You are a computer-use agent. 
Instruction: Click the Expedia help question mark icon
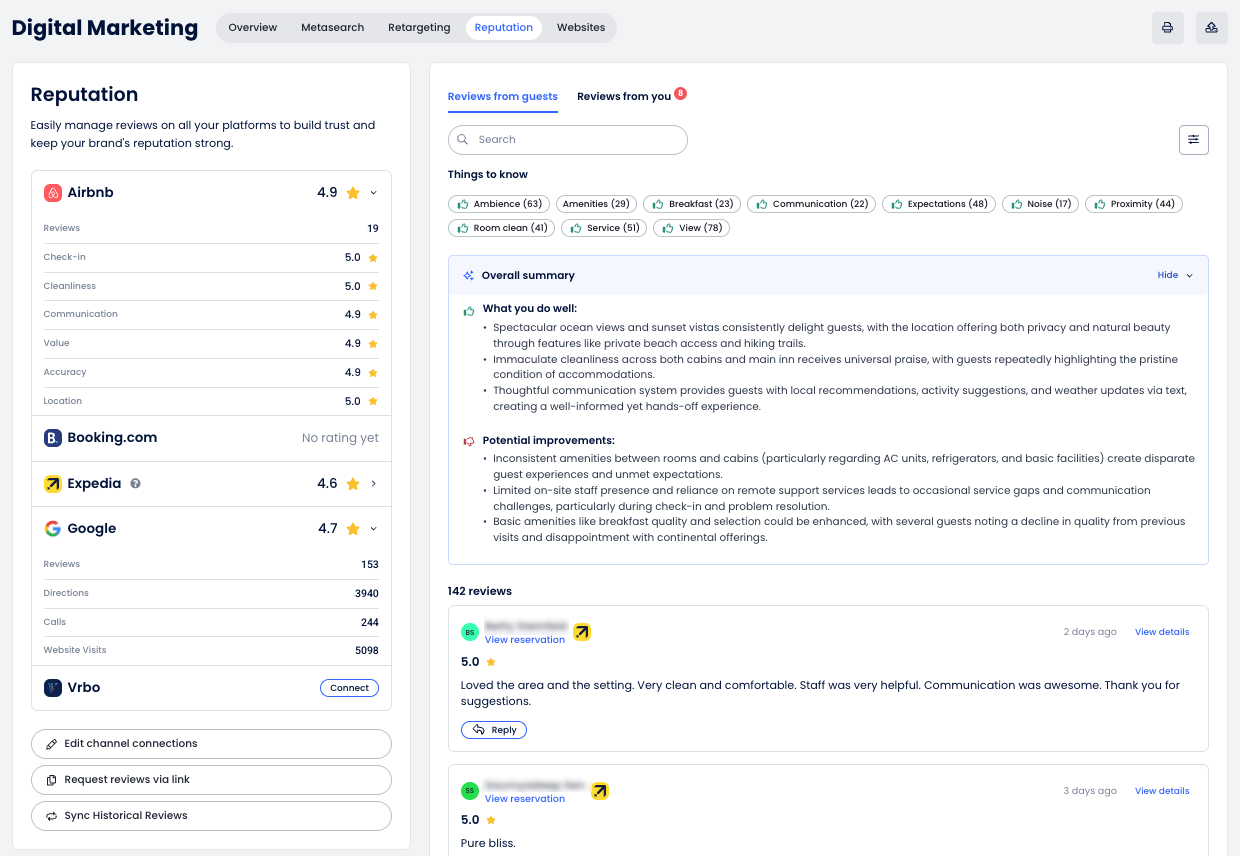tap(135, 484)
